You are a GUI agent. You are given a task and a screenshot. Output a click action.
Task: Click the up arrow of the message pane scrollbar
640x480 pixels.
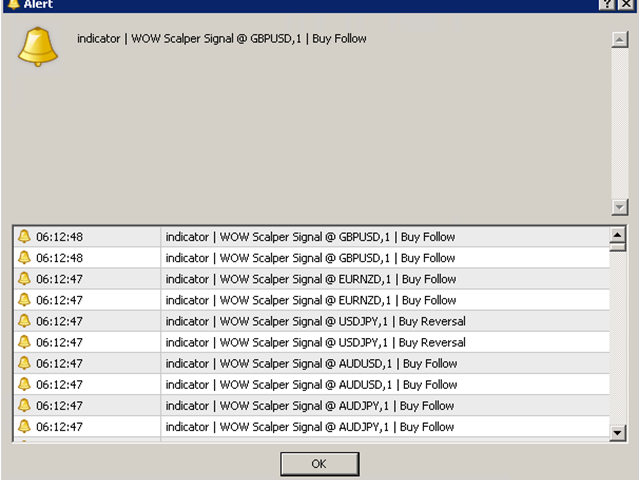pyautogui.click(x=620, y=40)
